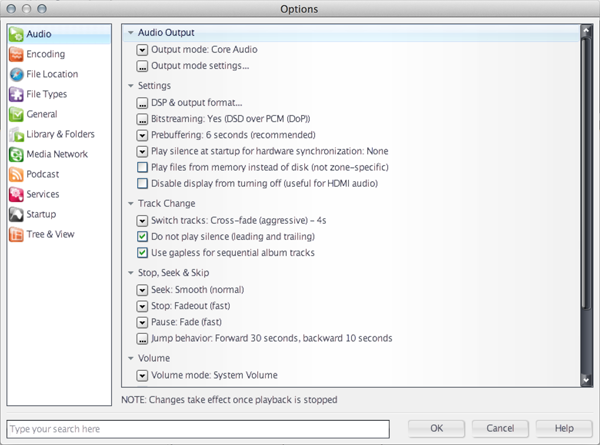600x445 pixels.
Task: Click the Services icon
Action: [x=16, y=194]
